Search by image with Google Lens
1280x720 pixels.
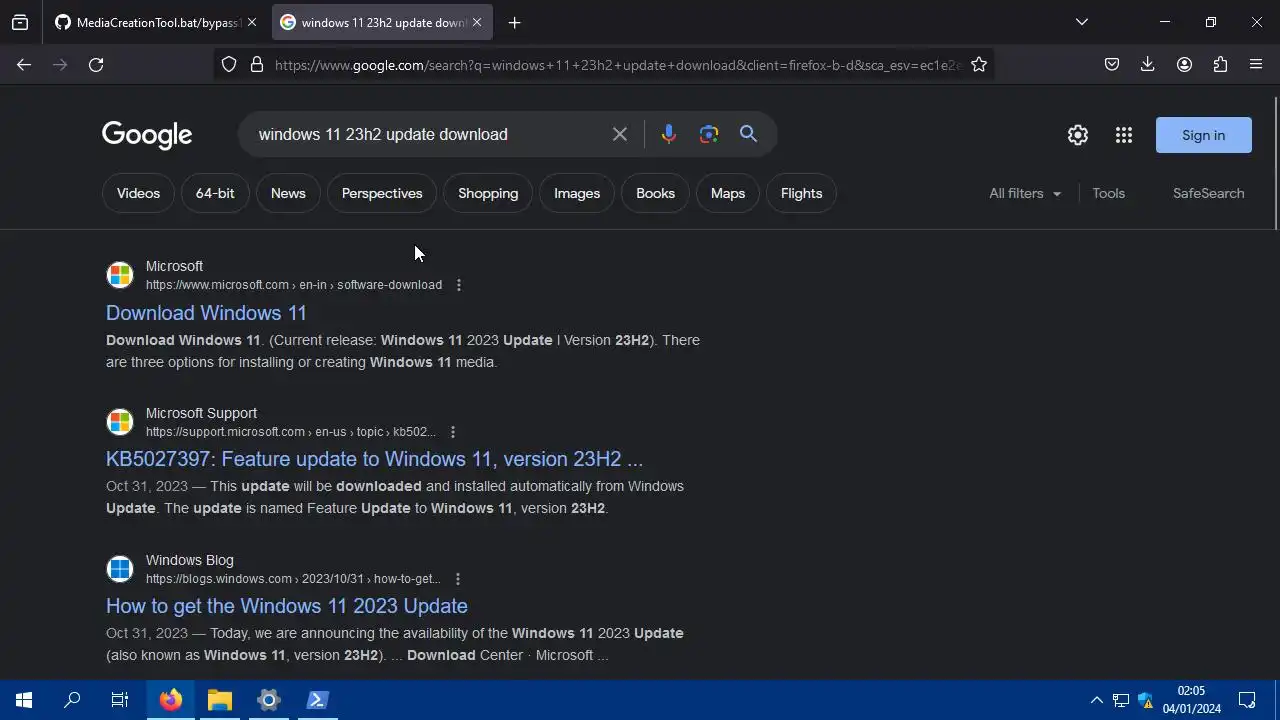709,134
